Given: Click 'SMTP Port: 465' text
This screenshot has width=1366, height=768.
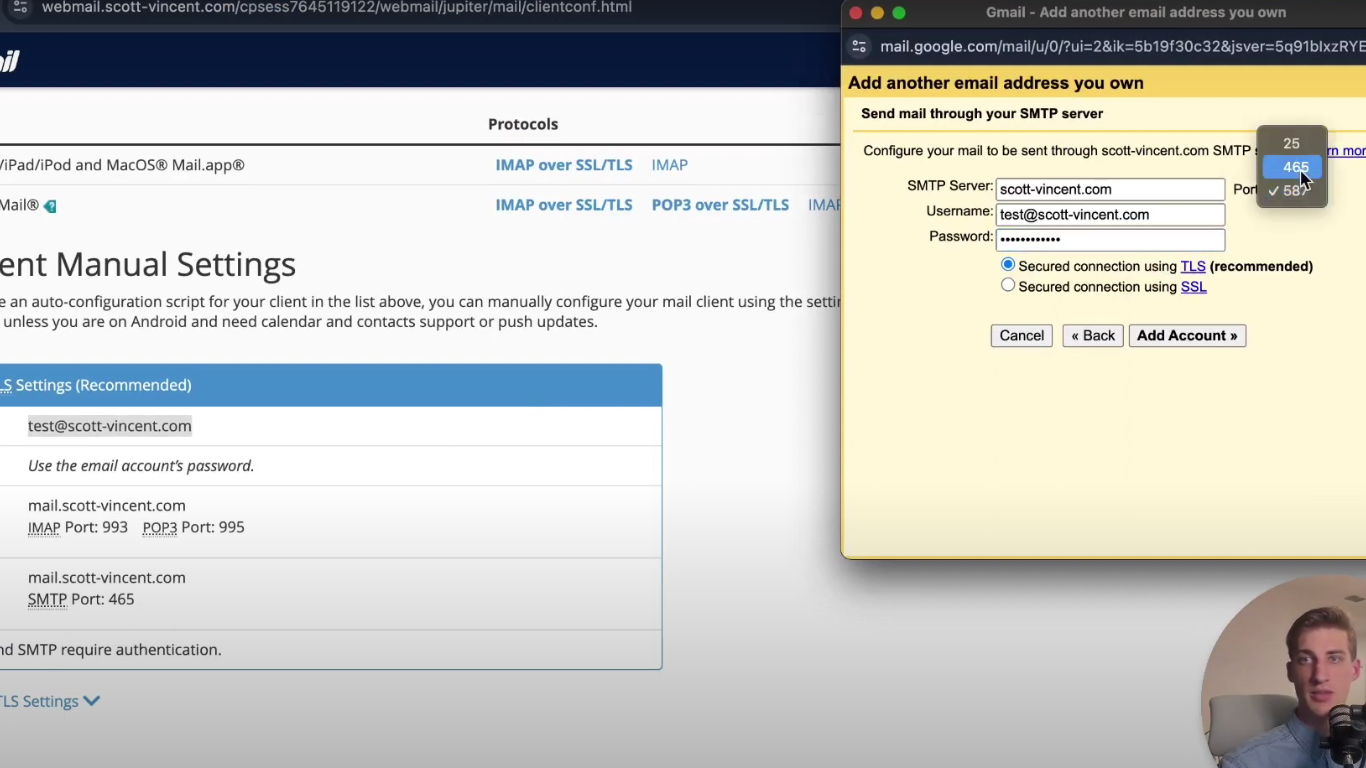Looking at the screenshot, I should (81, 599).
